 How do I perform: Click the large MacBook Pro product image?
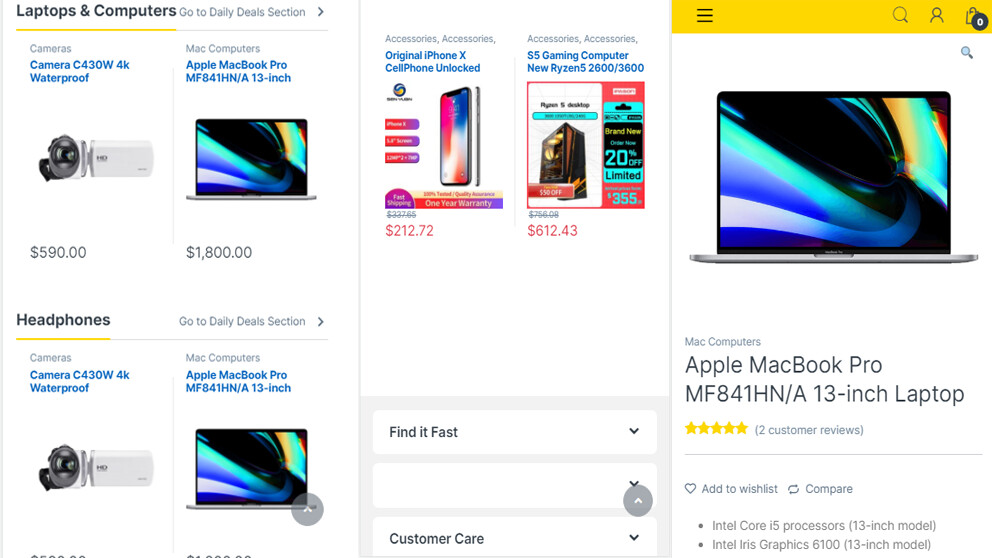832,177
